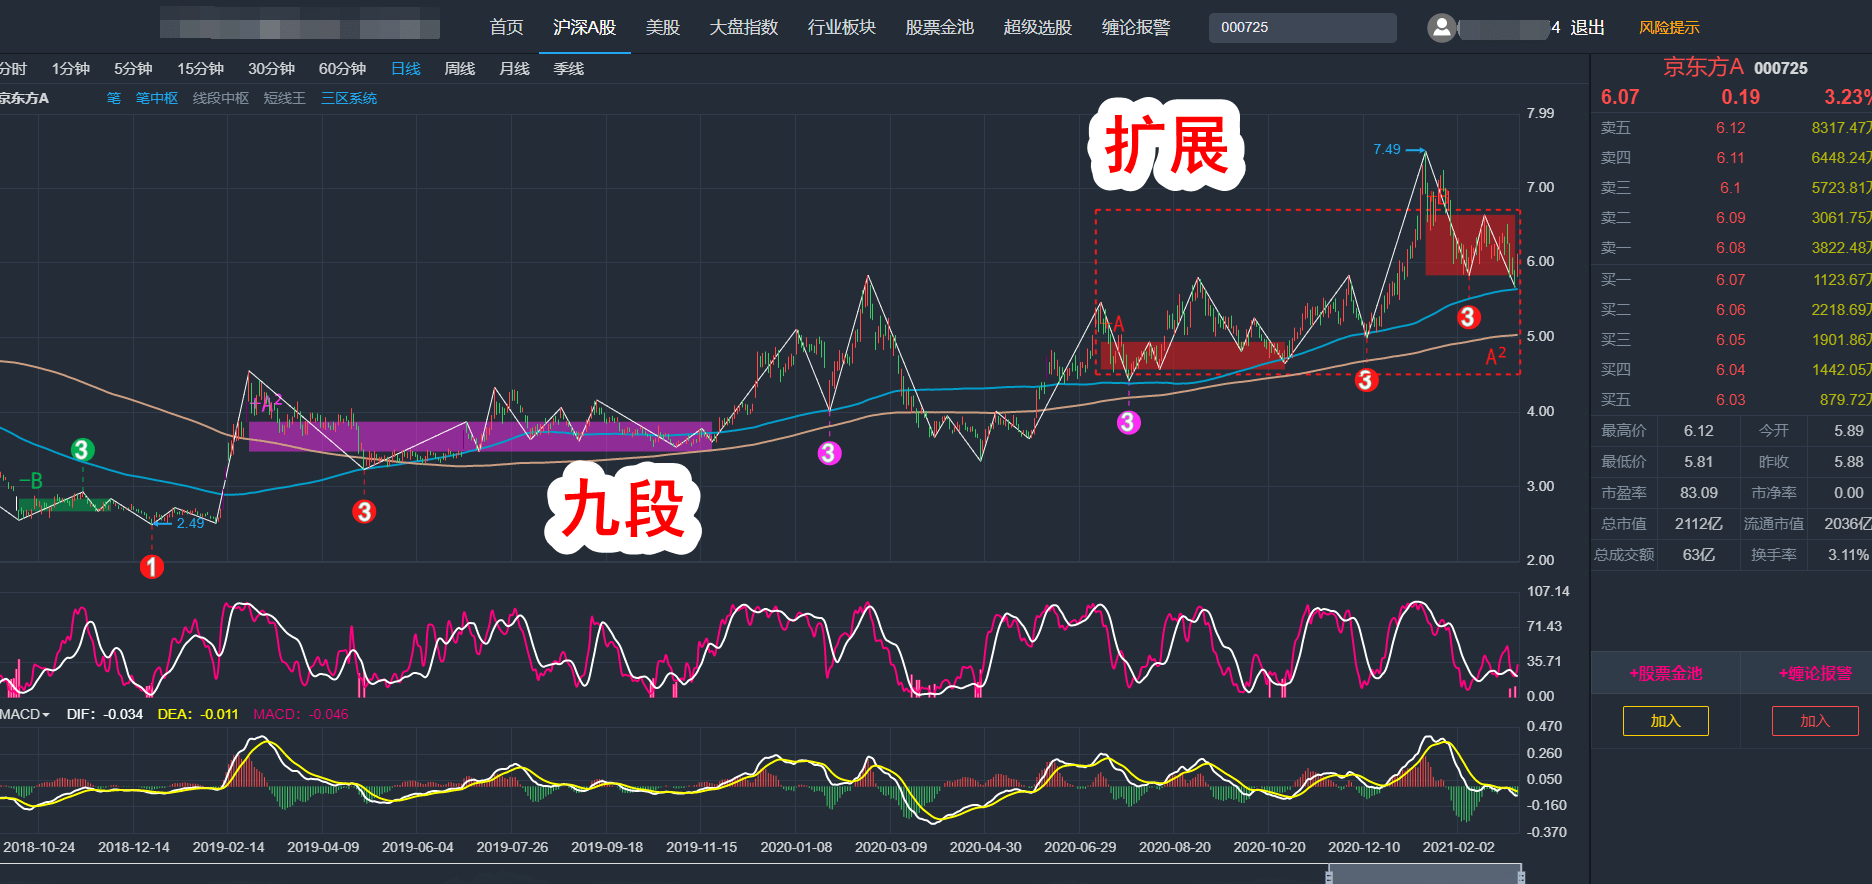
Task: Select the 30分钟 period
Action: pyautogui.click(x=271, y=68)
